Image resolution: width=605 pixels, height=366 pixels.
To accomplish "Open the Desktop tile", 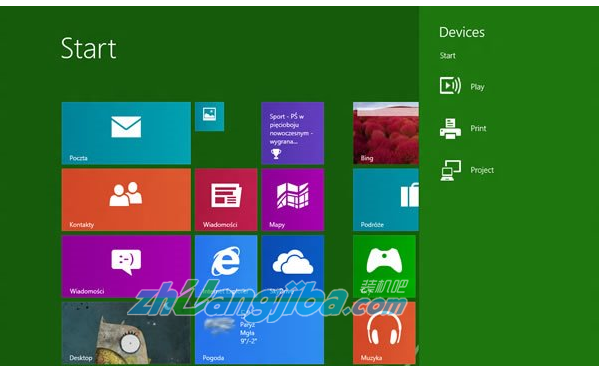I will 126,333.
